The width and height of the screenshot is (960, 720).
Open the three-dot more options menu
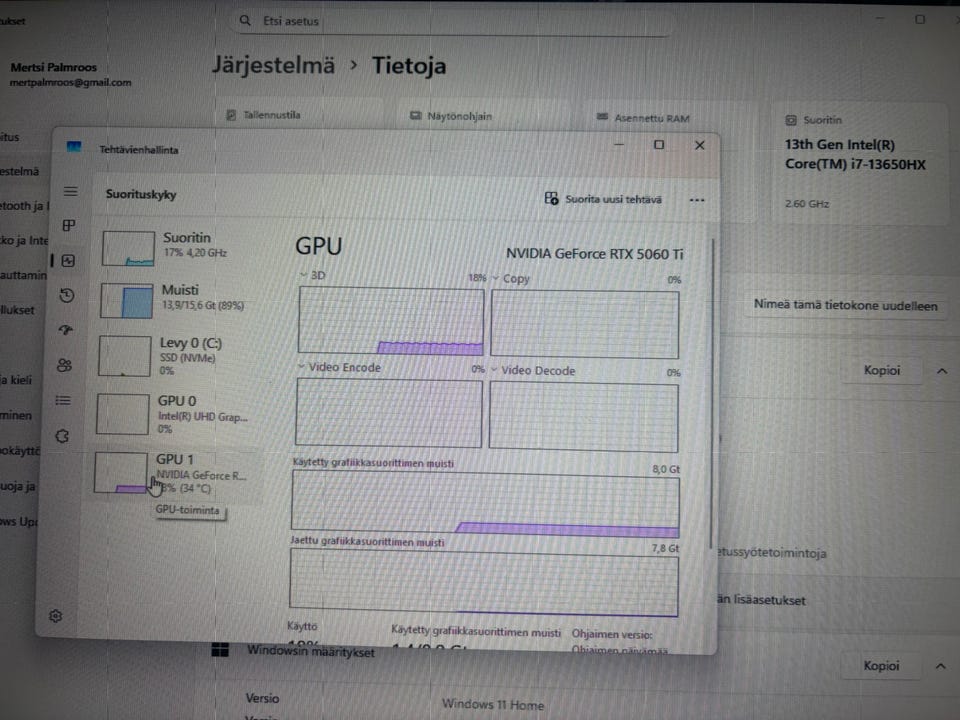pyautogui.click(x=697, y=200)
